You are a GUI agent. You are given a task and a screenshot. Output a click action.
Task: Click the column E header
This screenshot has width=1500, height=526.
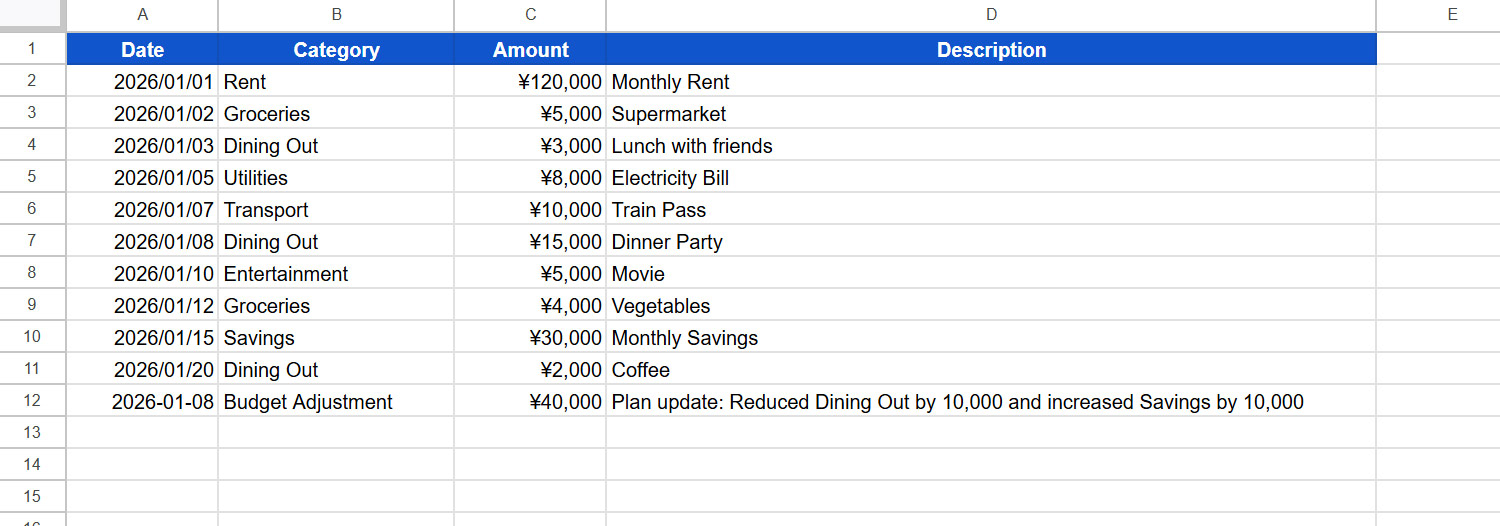[1452, 14]
